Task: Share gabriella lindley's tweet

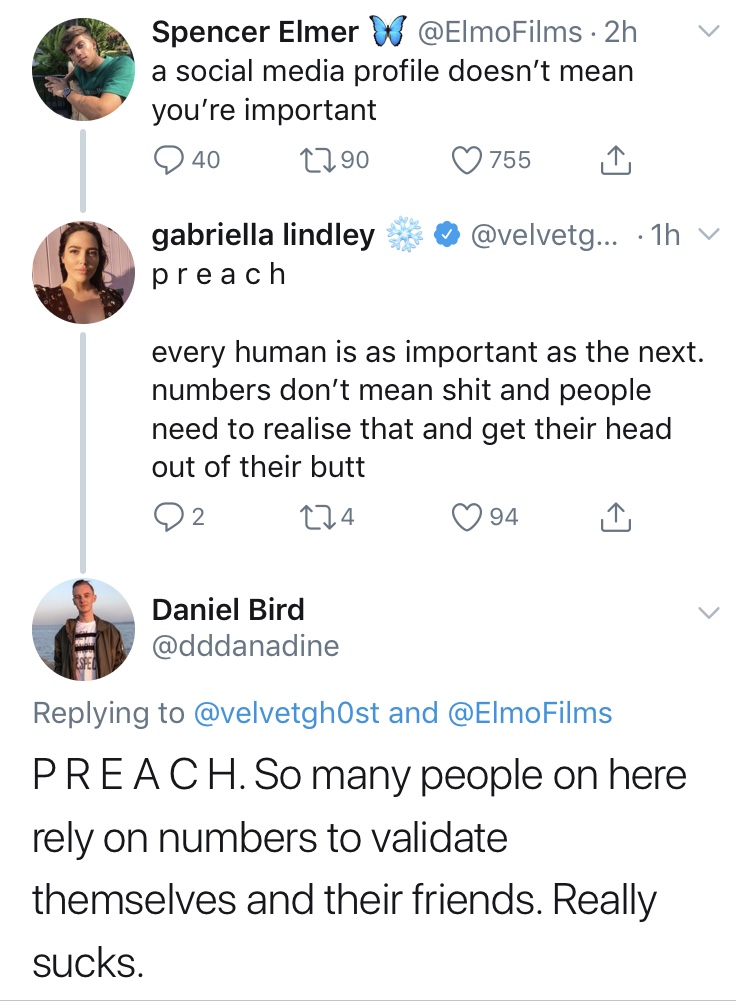Action: pyautogui.click(x=616, y=518)
